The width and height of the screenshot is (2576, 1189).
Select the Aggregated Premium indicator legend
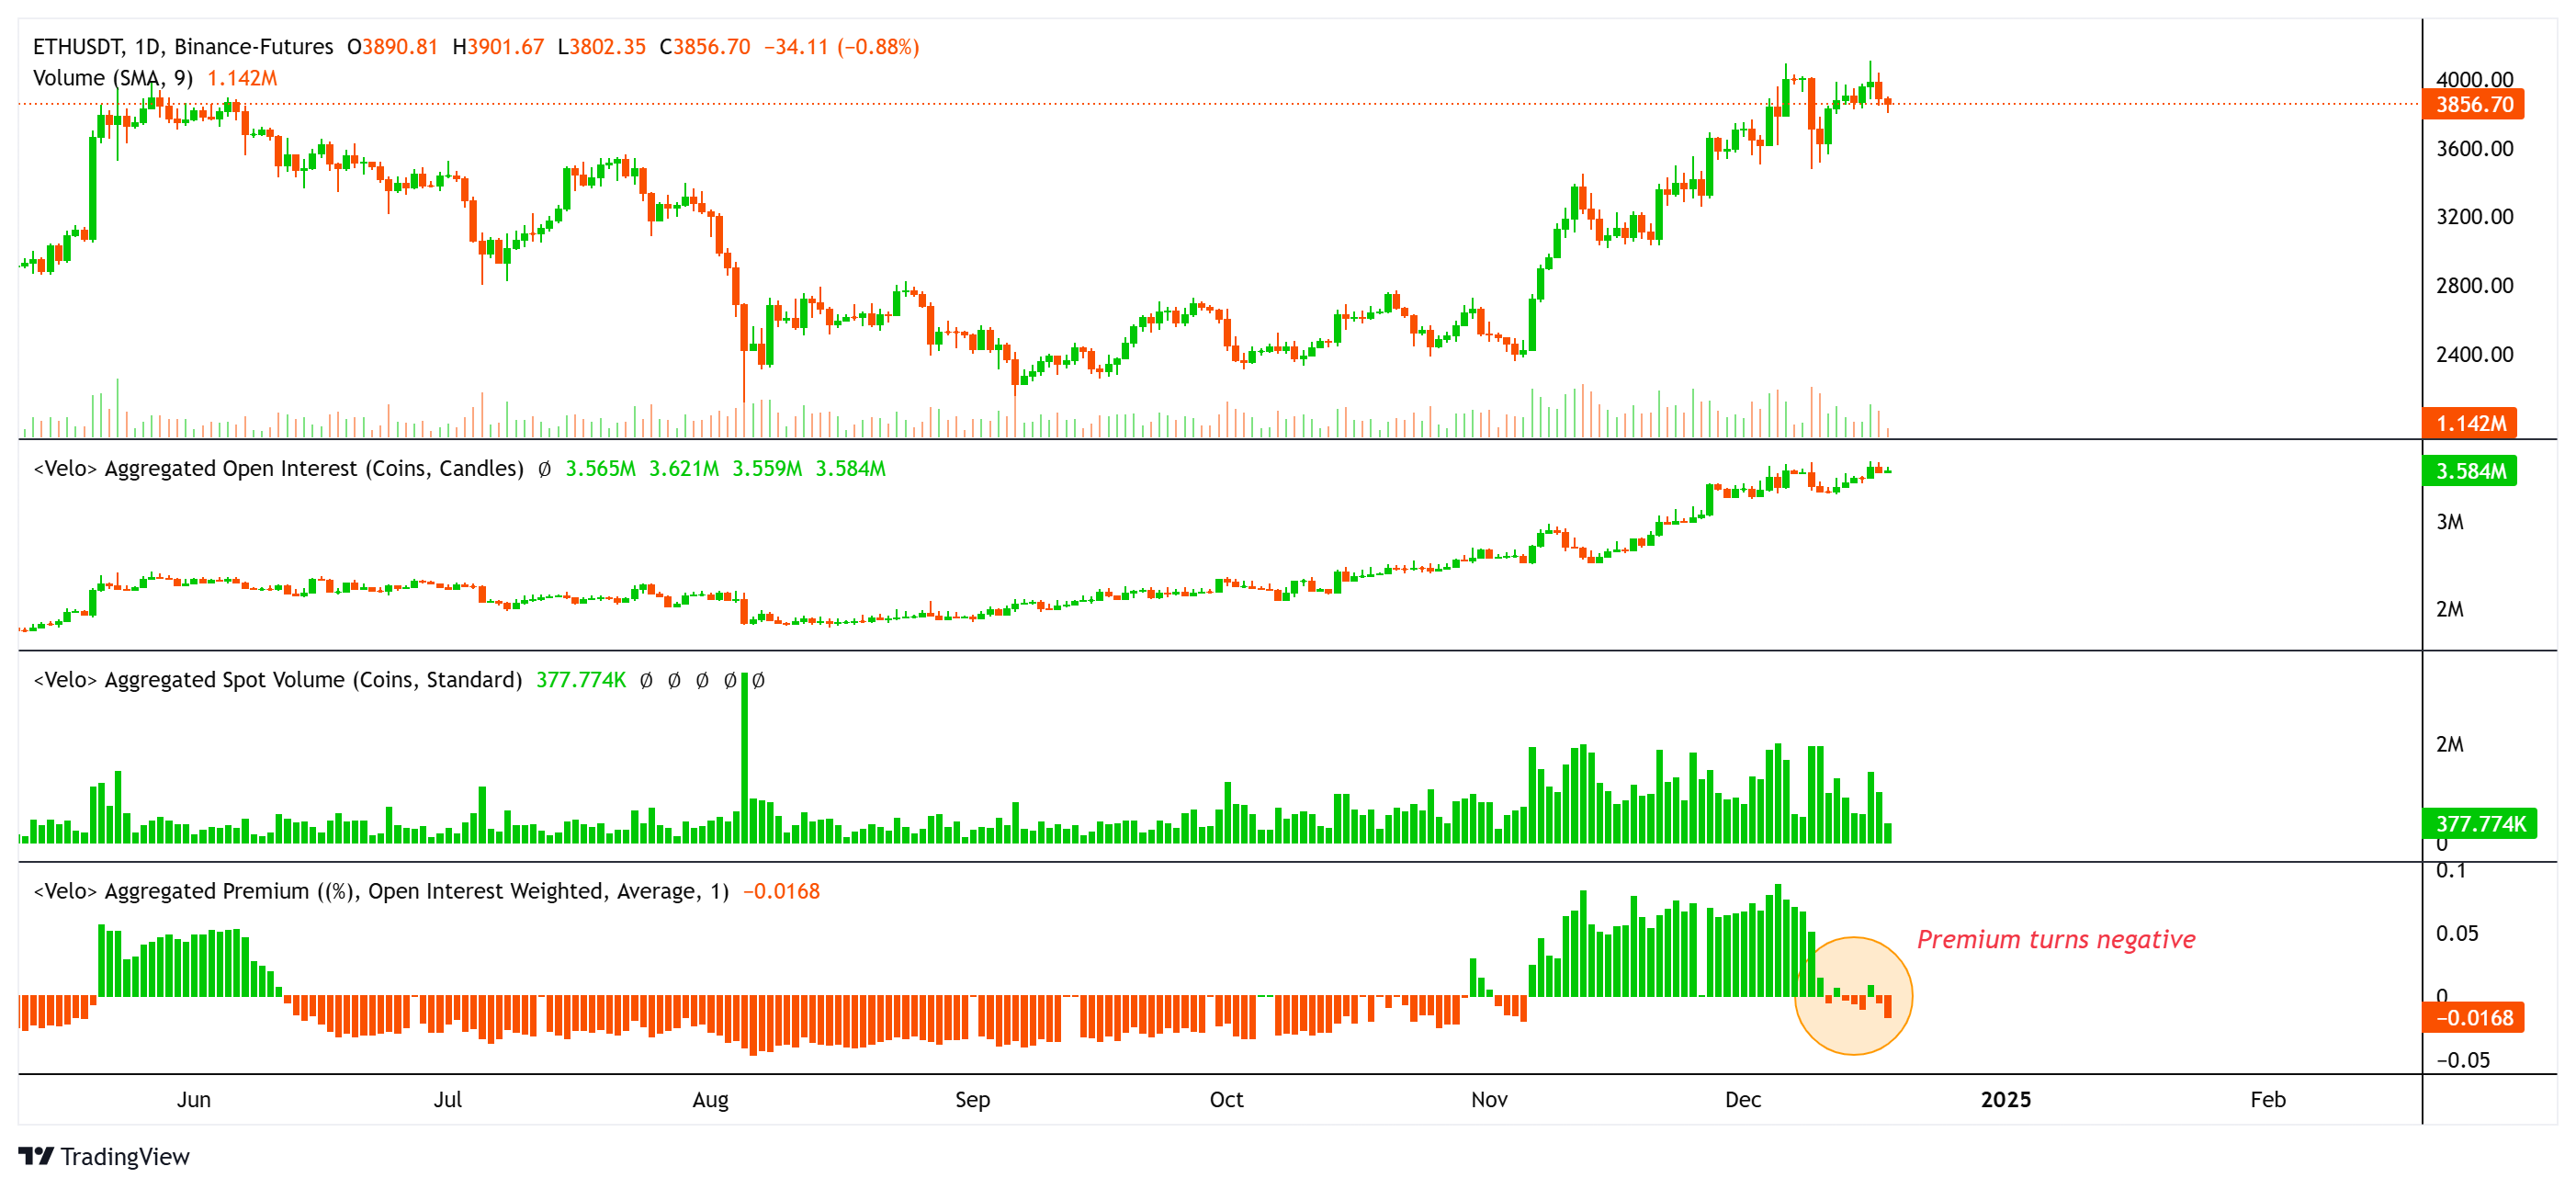click(381, 891)
